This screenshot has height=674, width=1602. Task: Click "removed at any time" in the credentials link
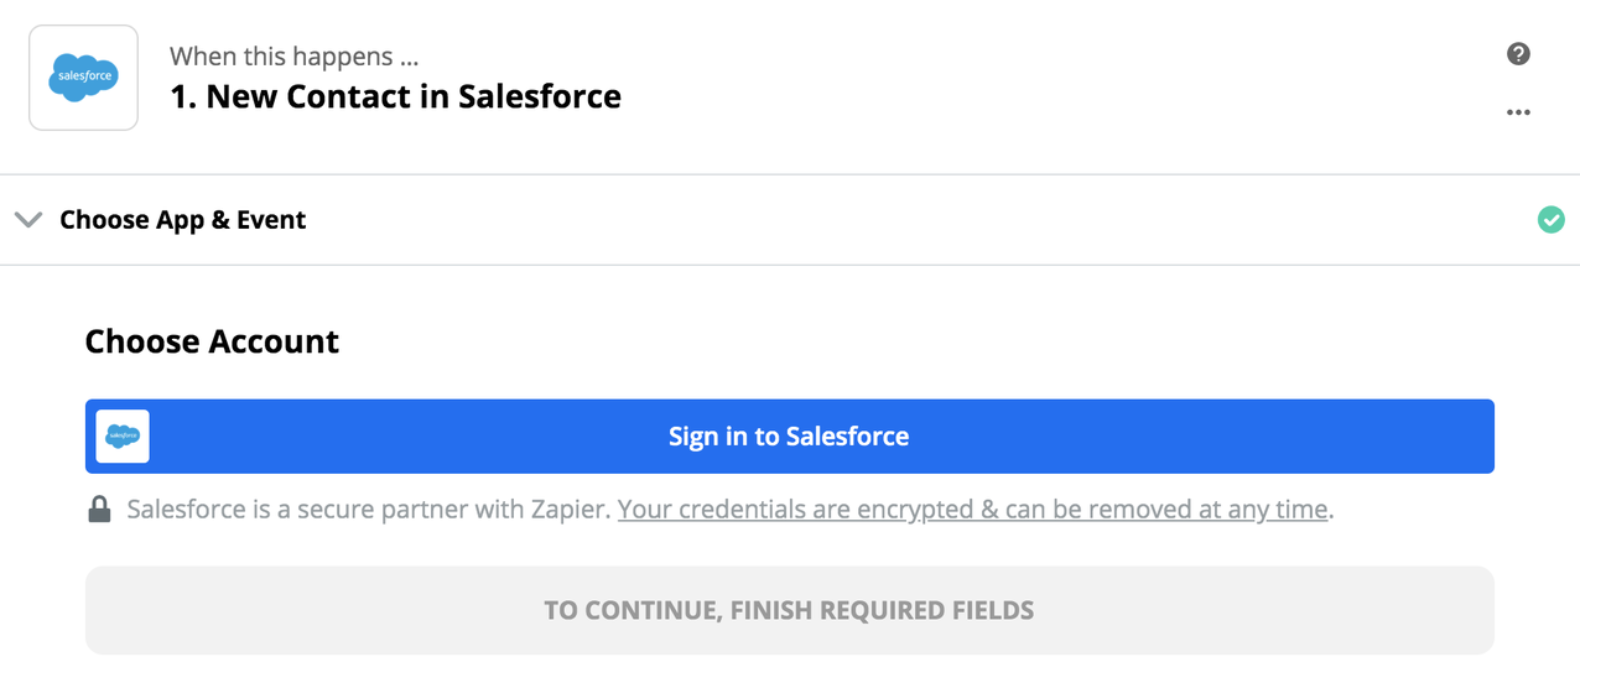coord(1190,510)
